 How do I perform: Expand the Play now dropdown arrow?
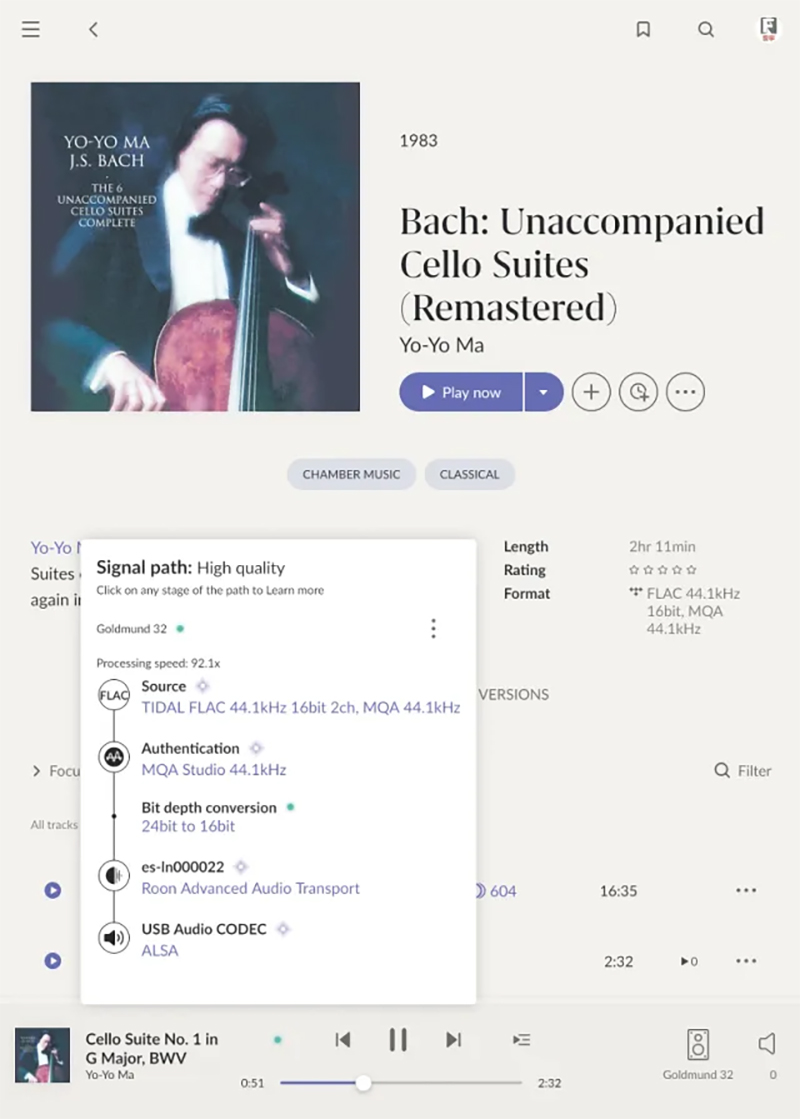pyautogui.click(x=544, y=392)
